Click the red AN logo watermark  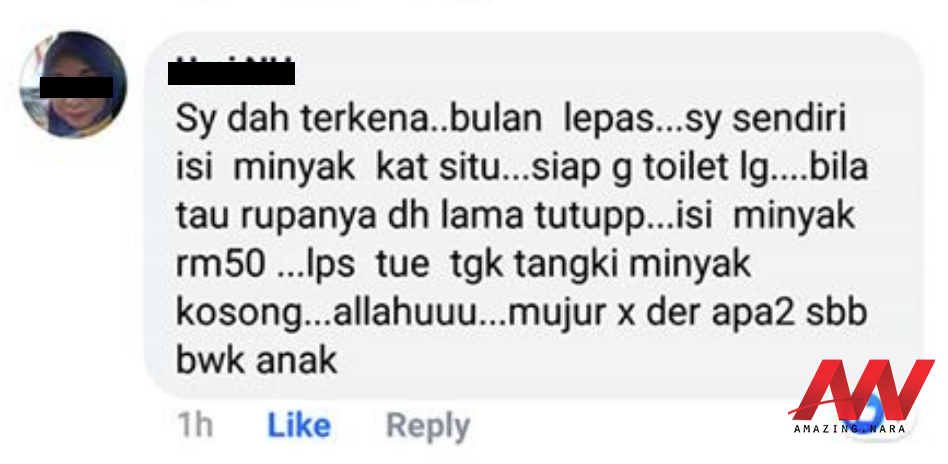861,390
